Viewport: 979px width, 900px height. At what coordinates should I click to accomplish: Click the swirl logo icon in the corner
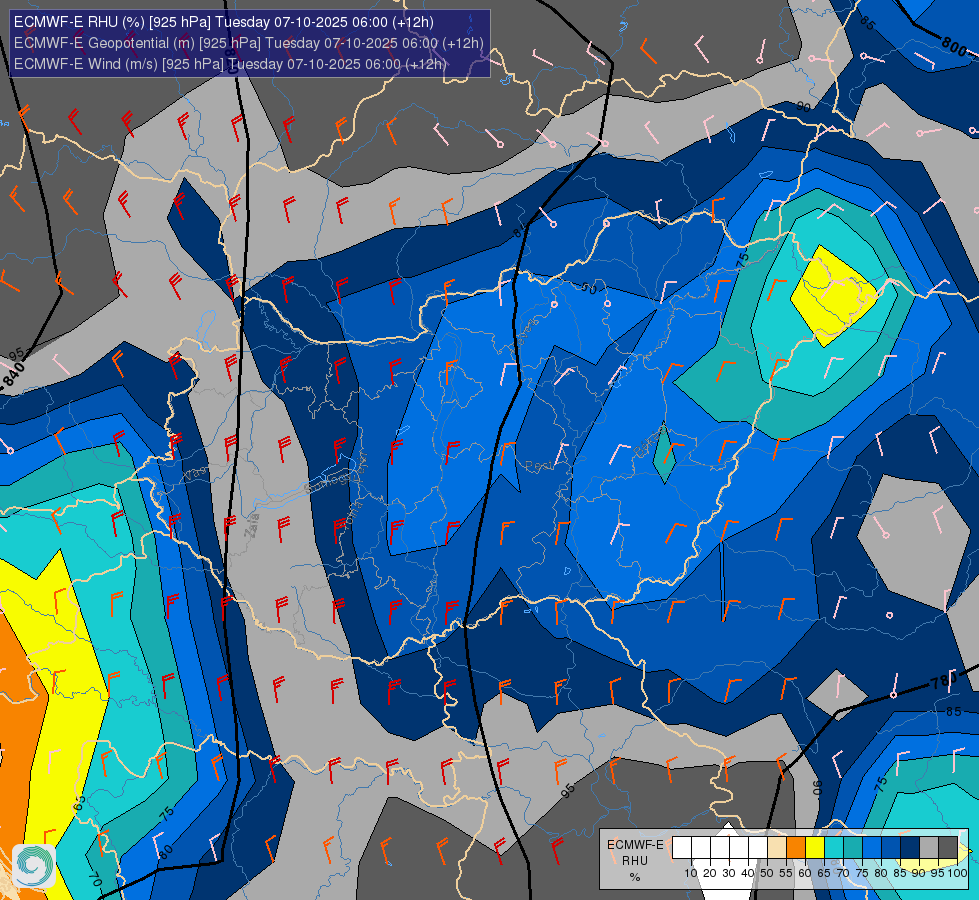click(x=34, y=866)
